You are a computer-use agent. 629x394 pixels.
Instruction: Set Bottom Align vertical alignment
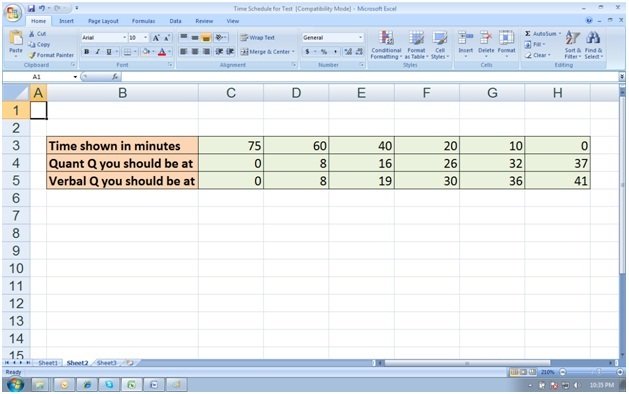point(206,37)
